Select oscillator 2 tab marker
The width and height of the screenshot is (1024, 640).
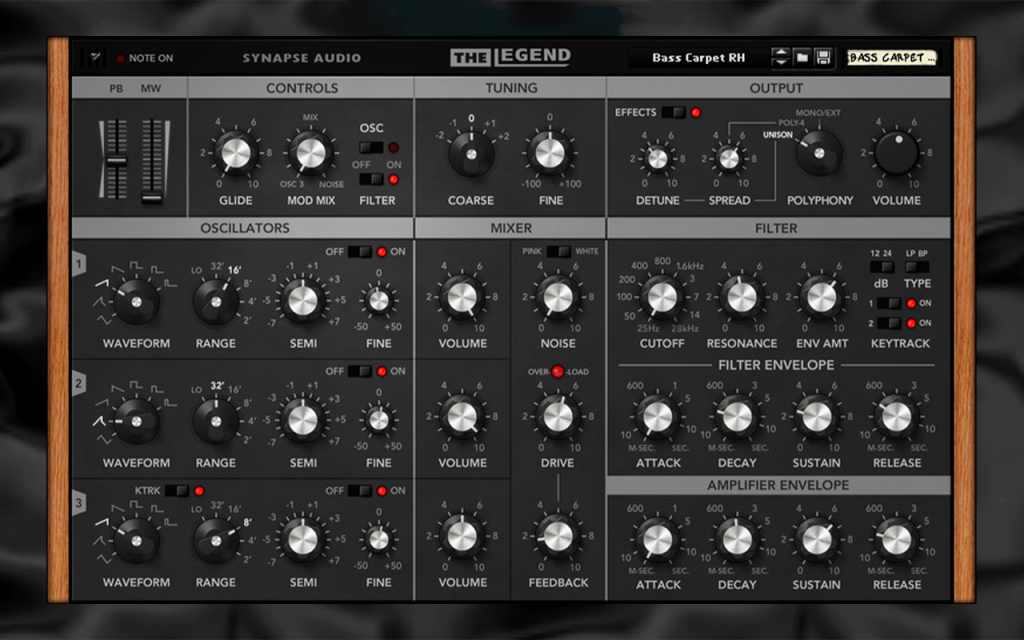79,383
